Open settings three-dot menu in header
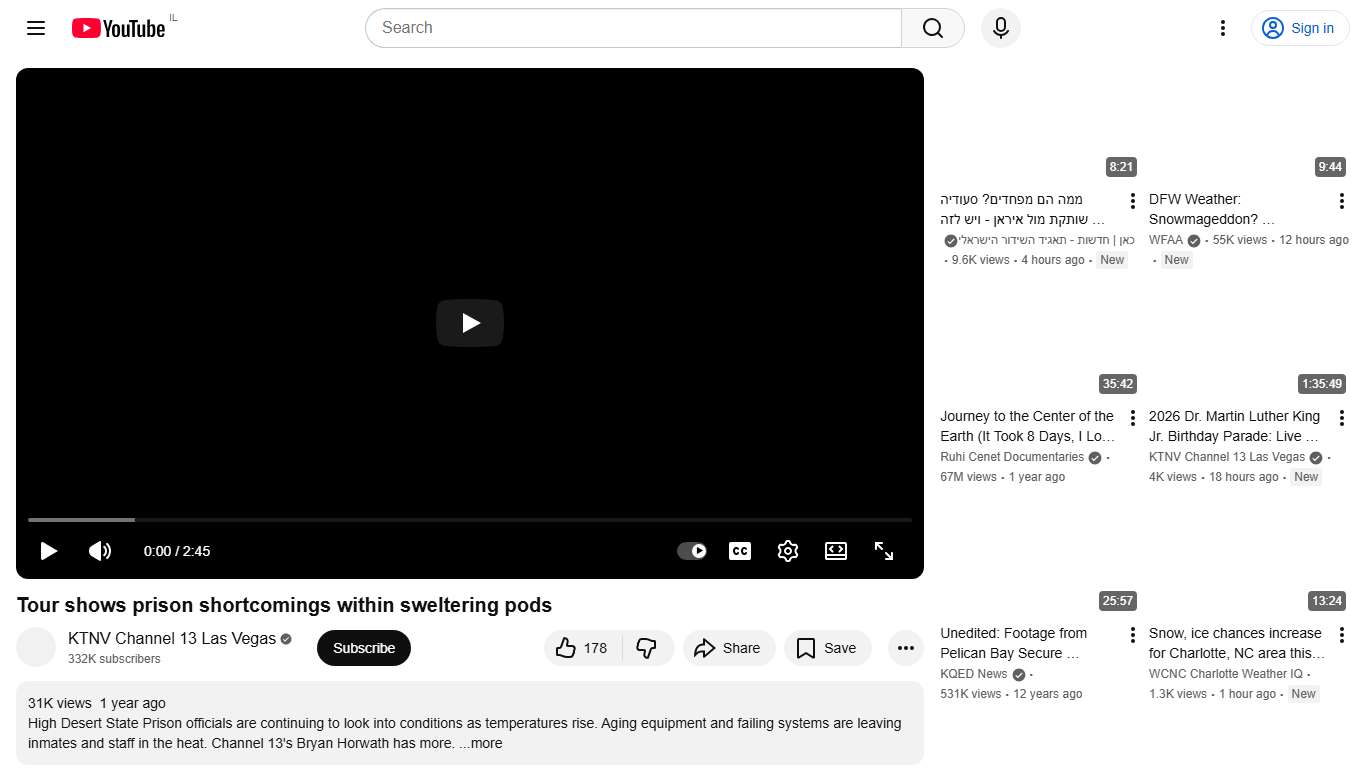This screenshot has width=1366, height=768. point(1222,28)
